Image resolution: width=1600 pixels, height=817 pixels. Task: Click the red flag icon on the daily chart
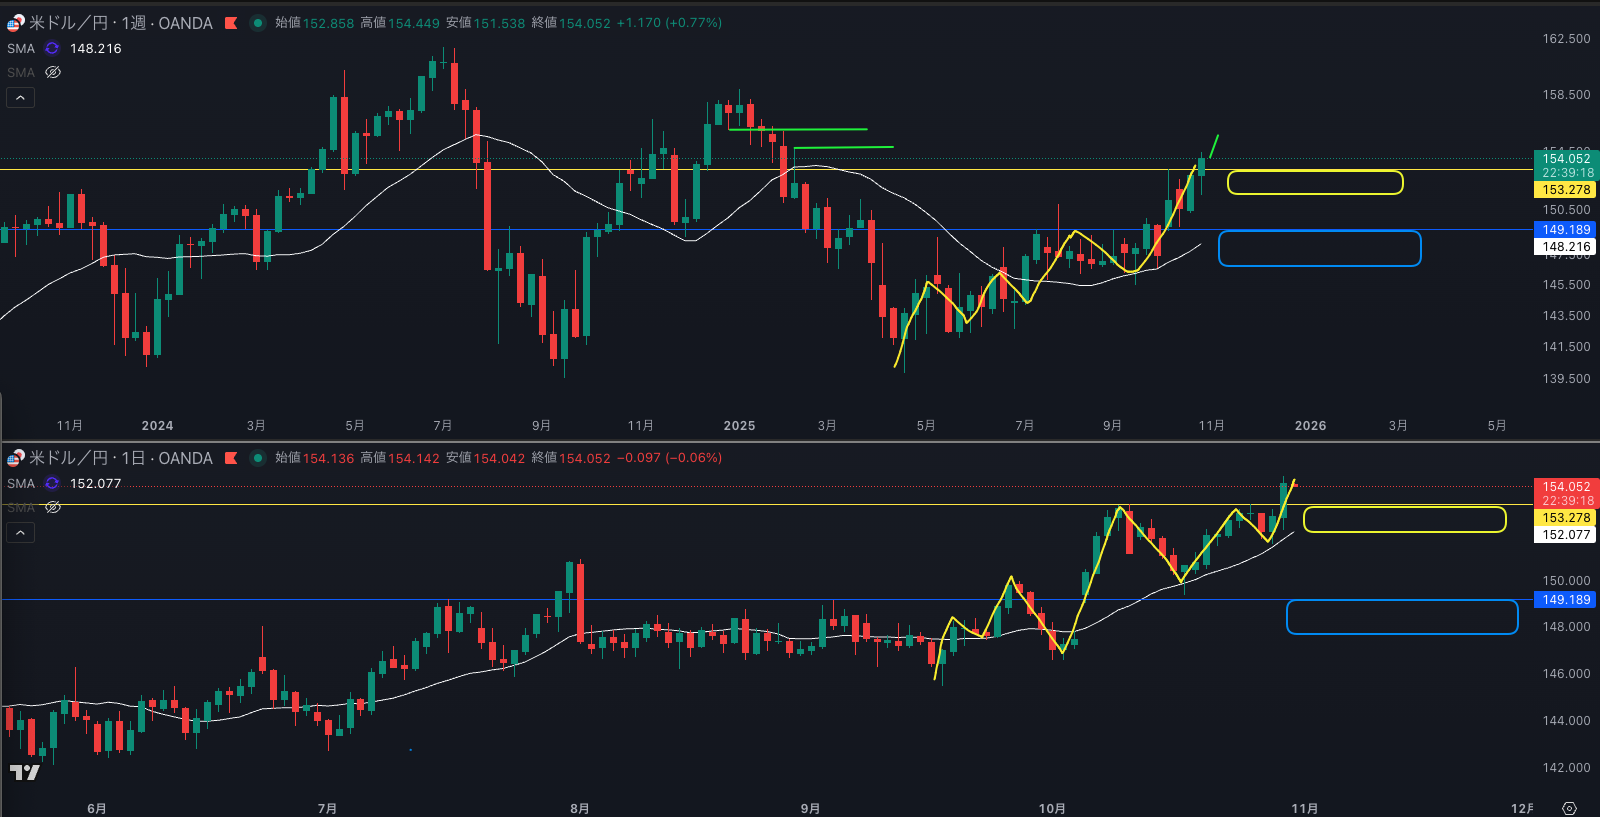pos(231,458)
